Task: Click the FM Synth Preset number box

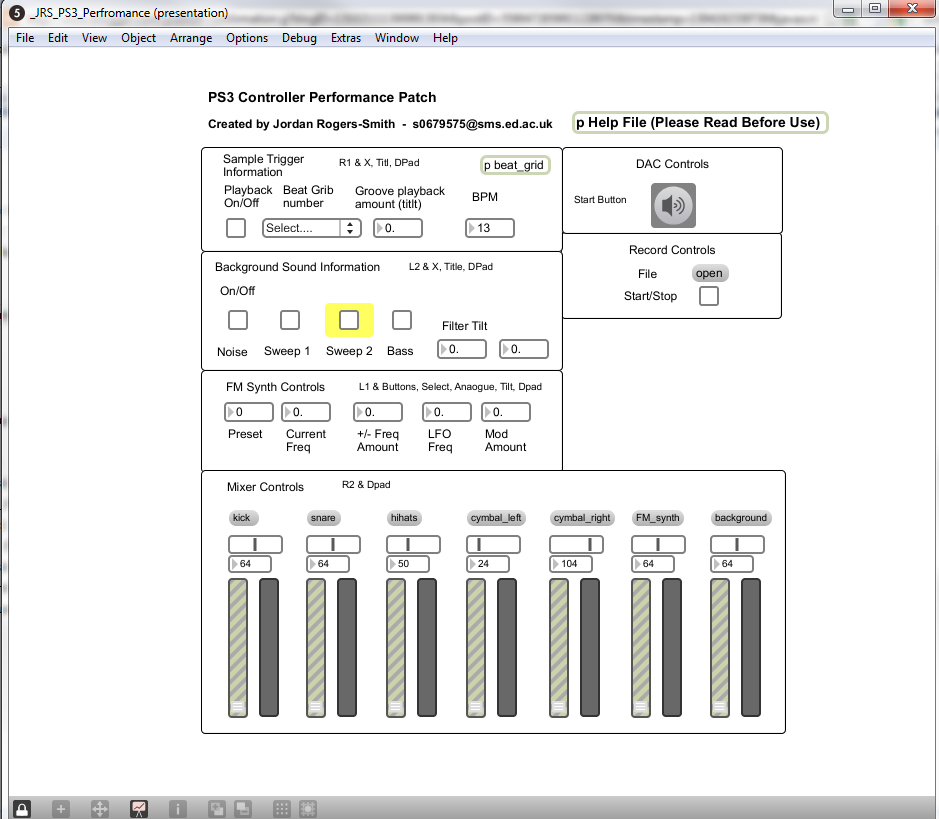Action: (249, 412)
